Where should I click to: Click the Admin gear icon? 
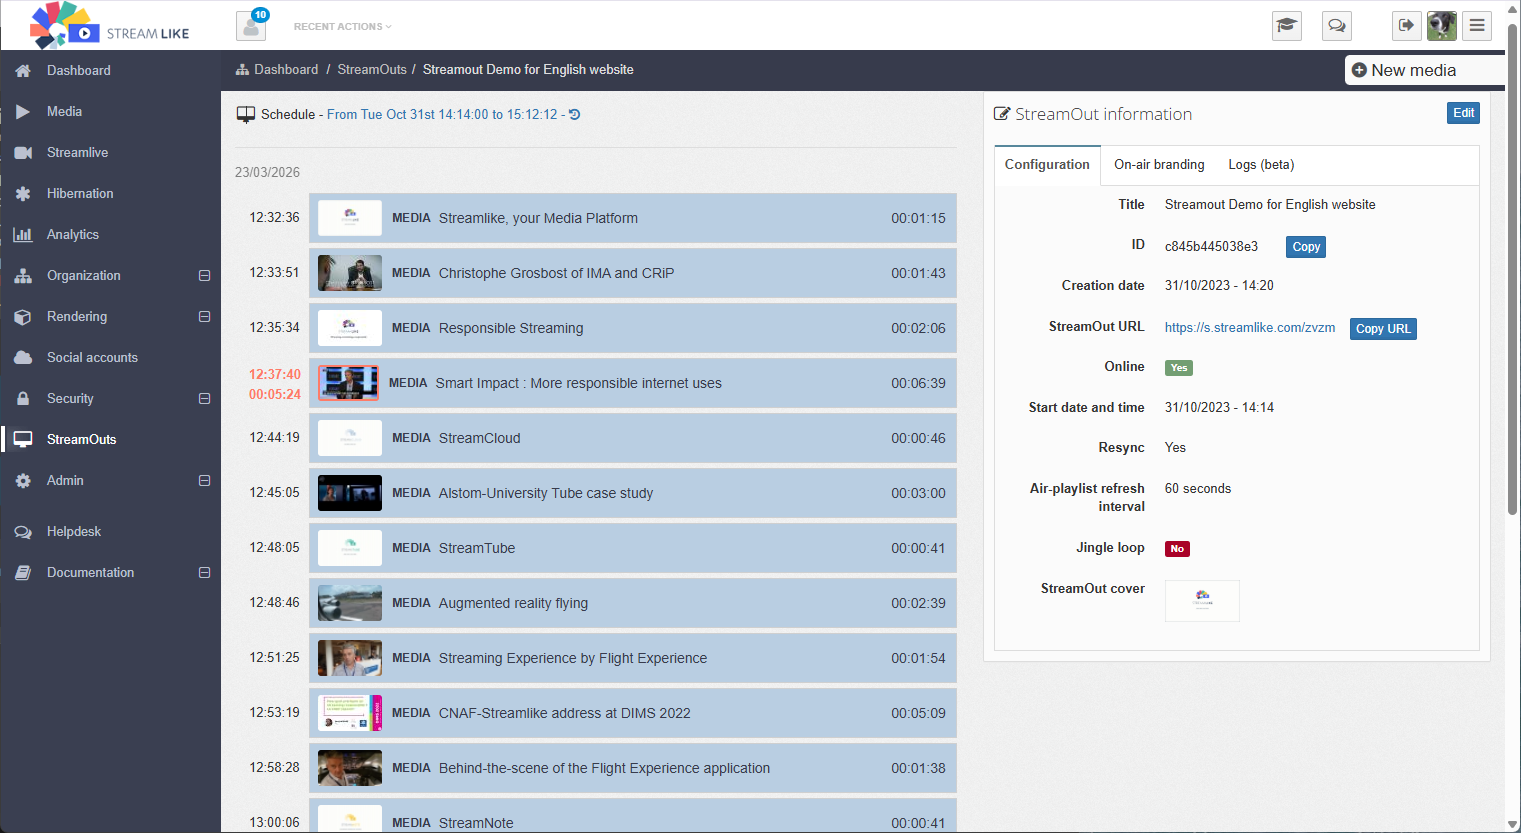click(x=23, y=481)
